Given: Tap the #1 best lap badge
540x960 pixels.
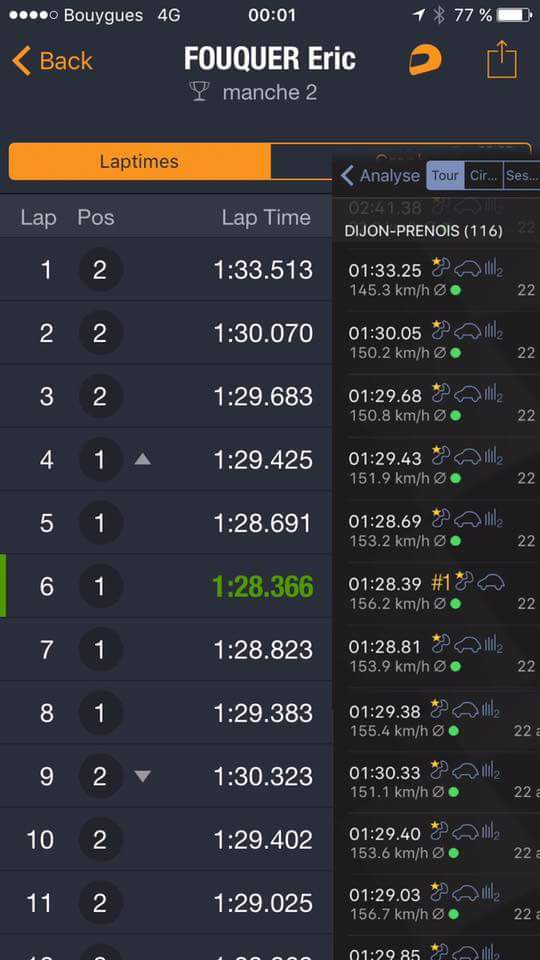Looking at the screenshot, I should [x=441, y=582].
